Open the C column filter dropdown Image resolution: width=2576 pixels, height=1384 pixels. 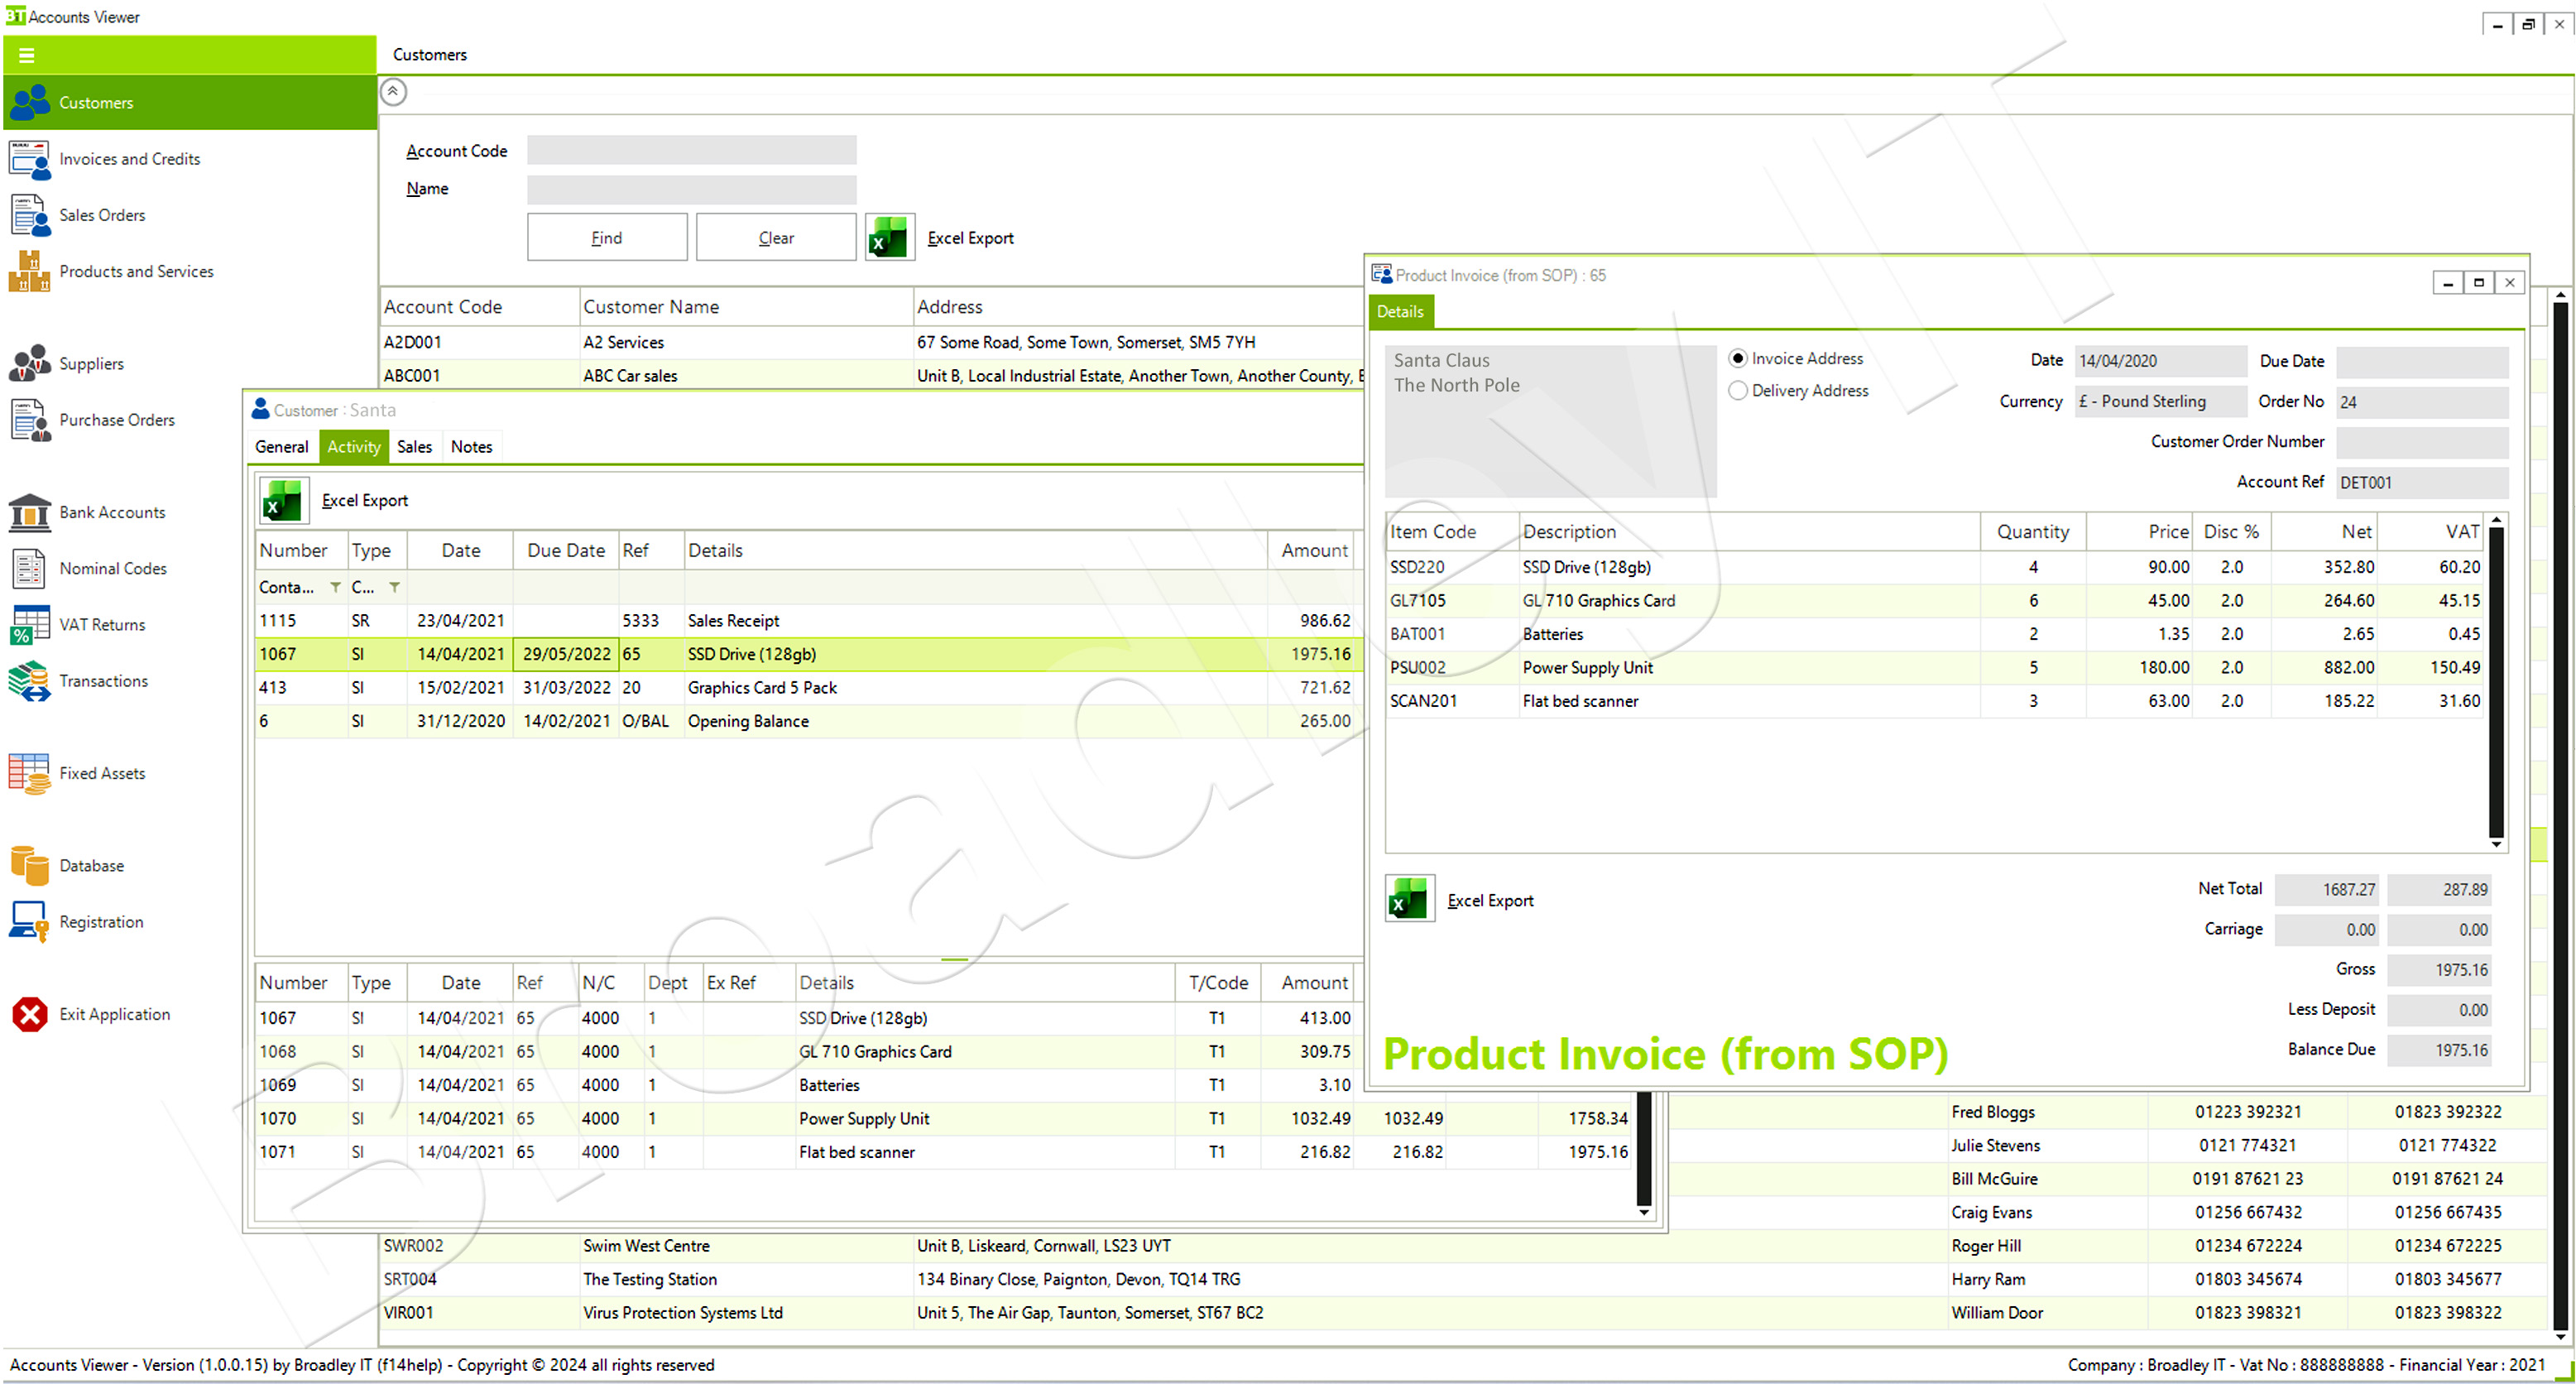point(395,587)
